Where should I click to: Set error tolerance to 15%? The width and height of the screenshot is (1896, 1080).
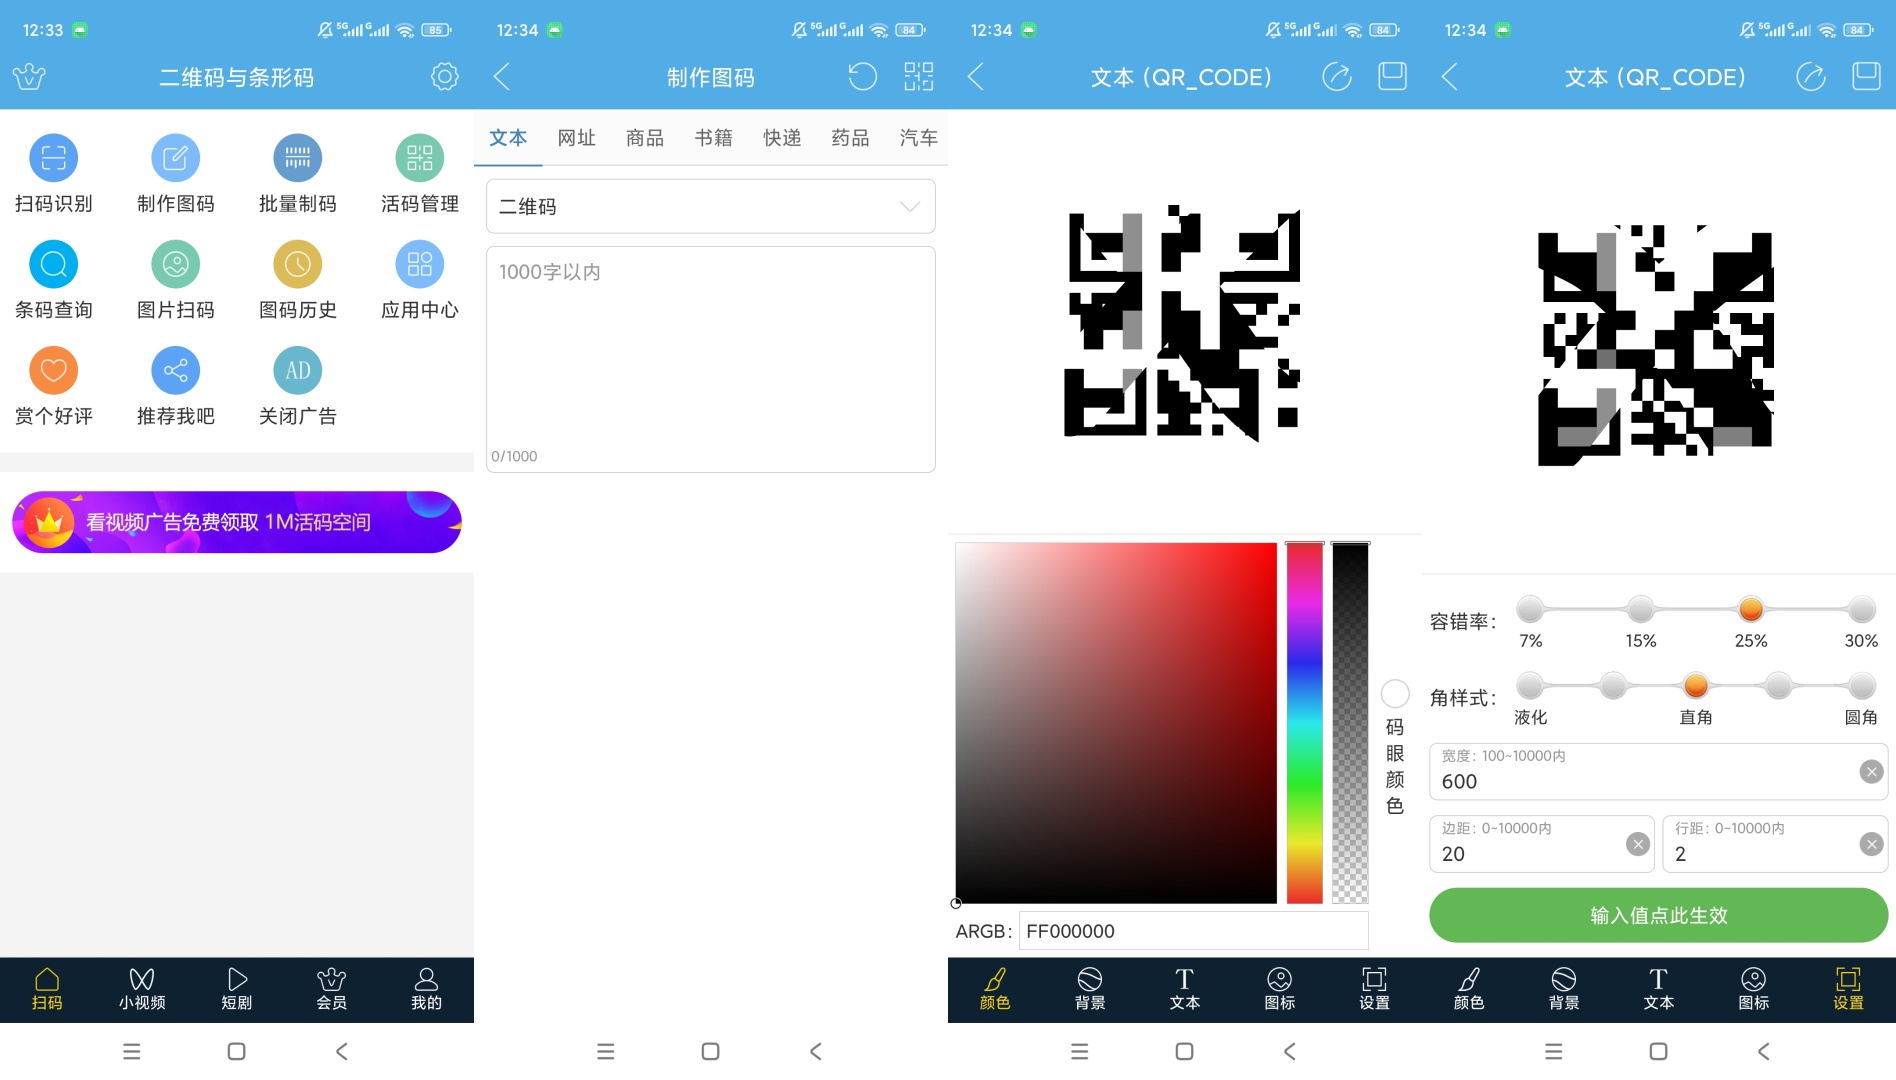(1640, 608)
